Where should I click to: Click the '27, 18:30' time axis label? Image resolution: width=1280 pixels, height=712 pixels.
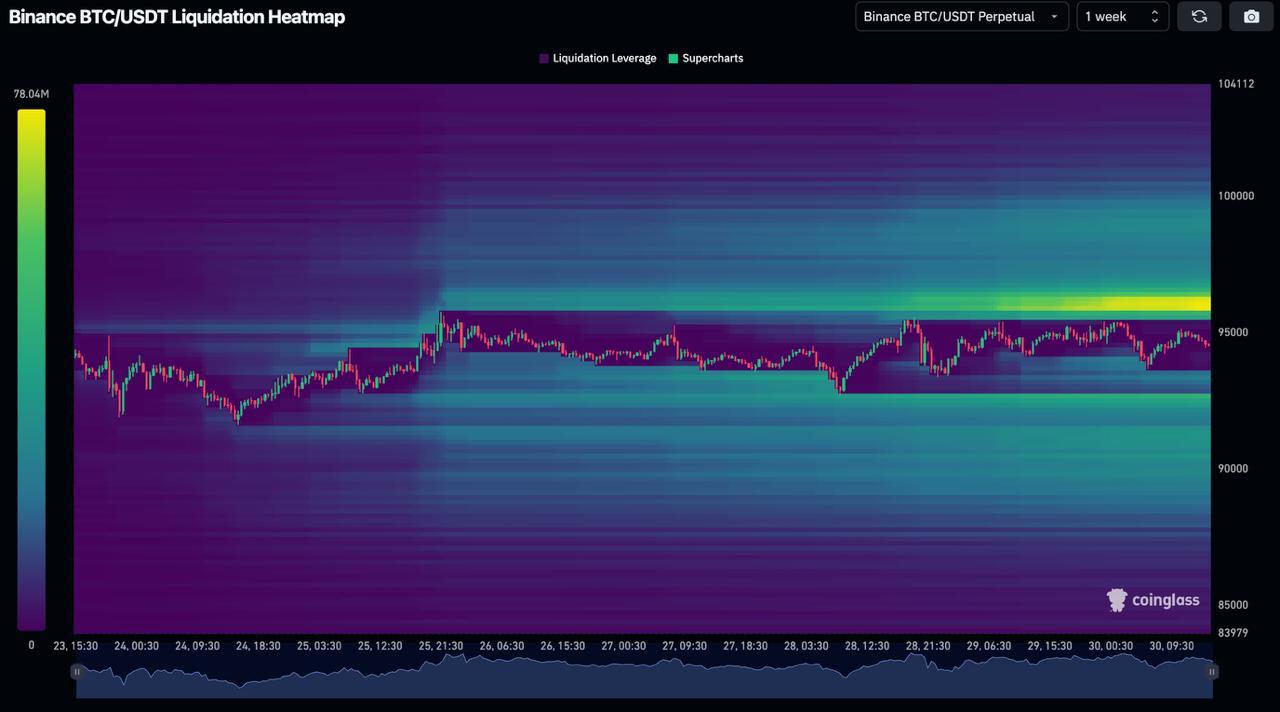click(746, 646)
